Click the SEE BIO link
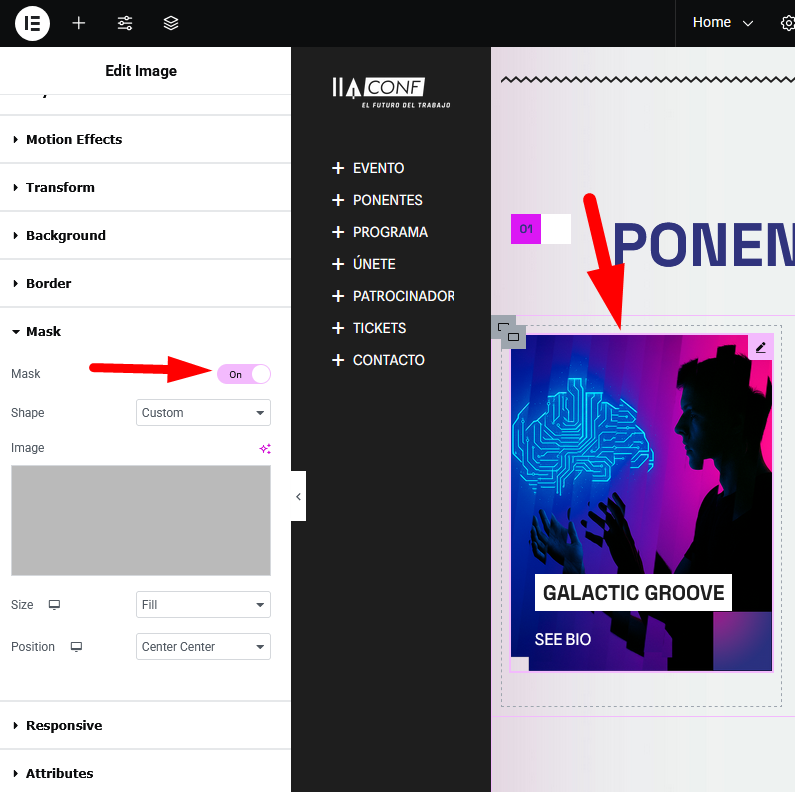795x792 pixels. click(562, 640)
